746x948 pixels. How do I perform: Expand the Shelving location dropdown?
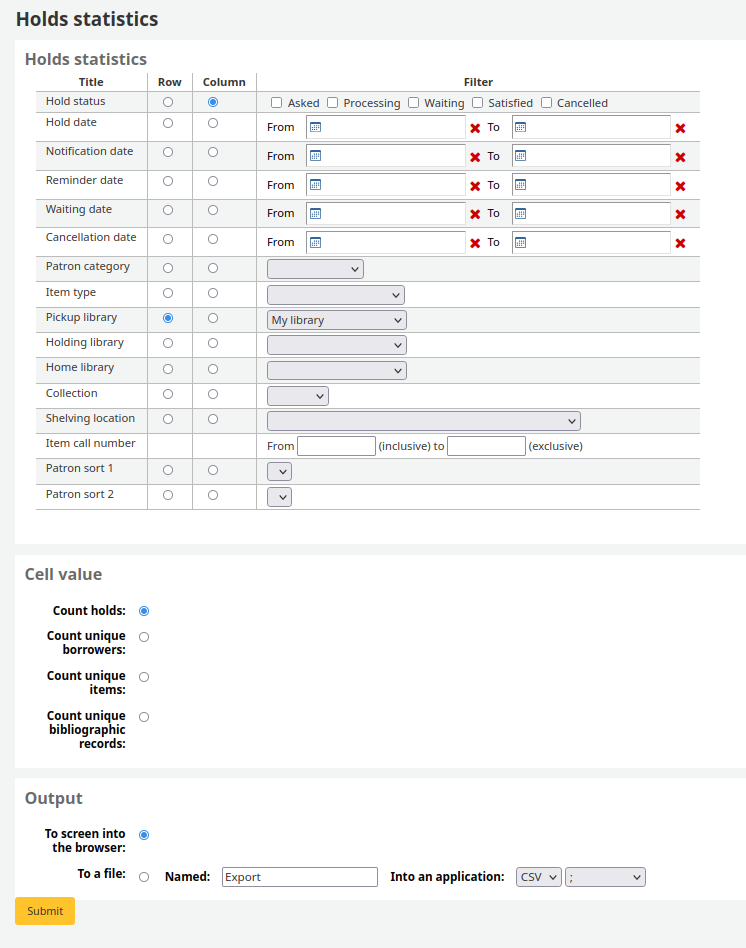click(x=423, y=421)
